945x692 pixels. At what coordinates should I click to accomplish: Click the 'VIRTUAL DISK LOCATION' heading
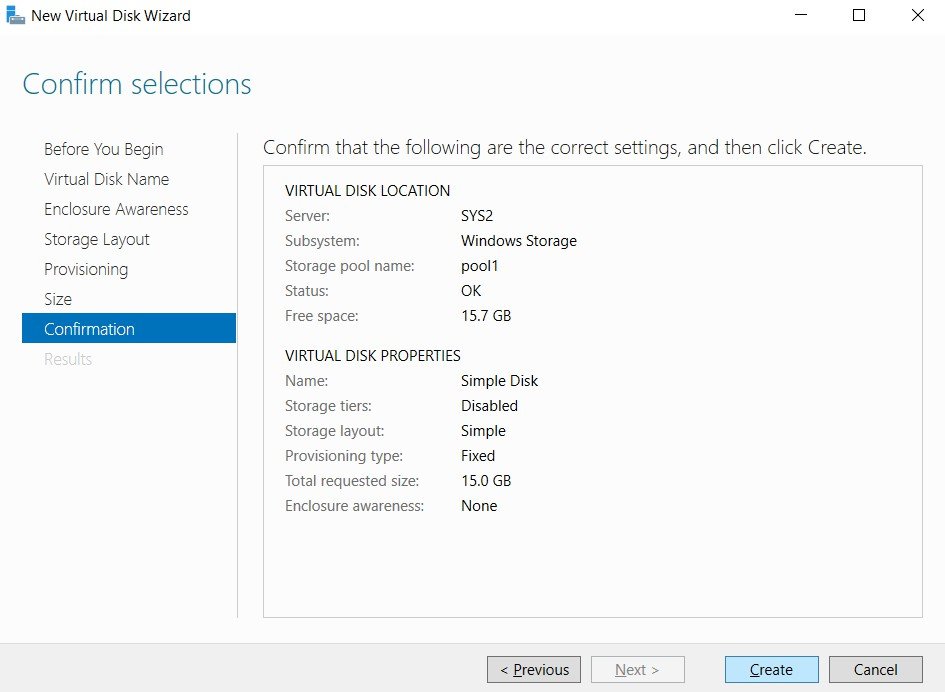click(368, 190)
